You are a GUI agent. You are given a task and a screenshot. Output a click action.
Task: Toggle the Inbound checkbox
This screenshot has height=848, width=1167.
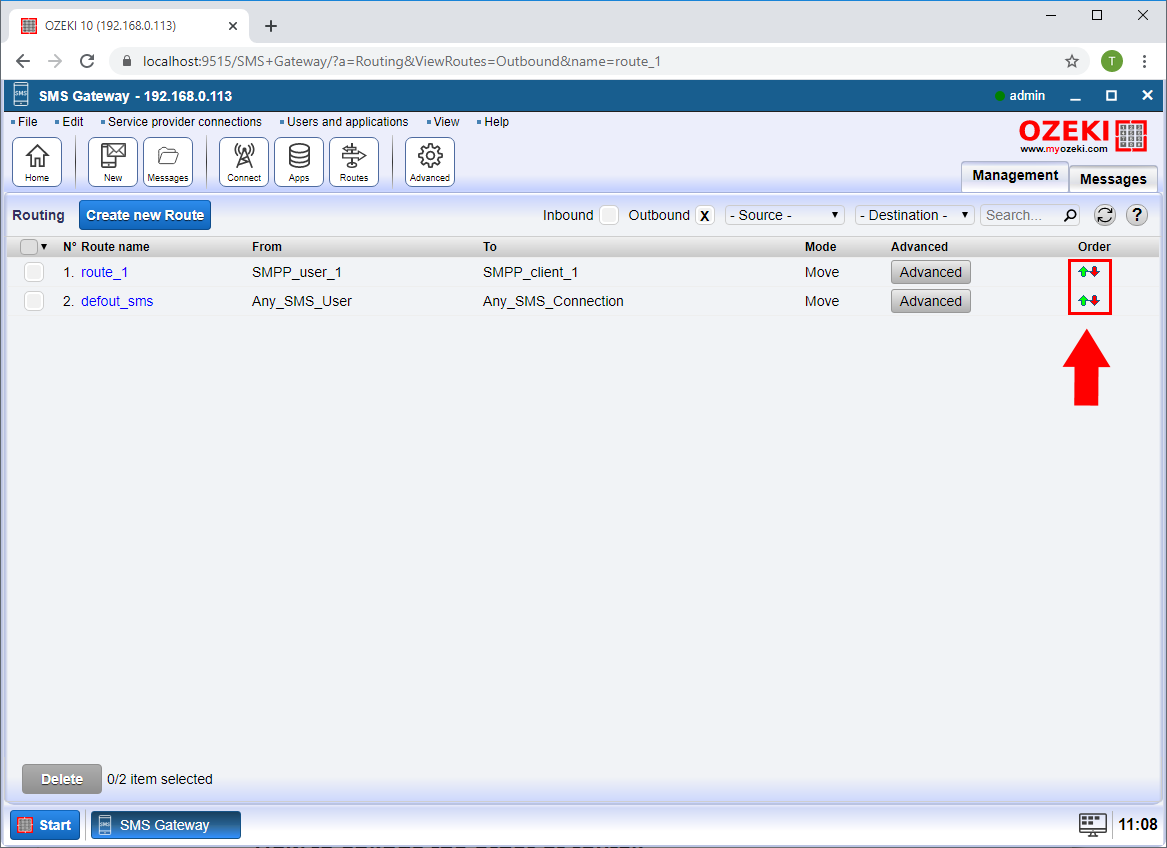(x=609, y=215)
